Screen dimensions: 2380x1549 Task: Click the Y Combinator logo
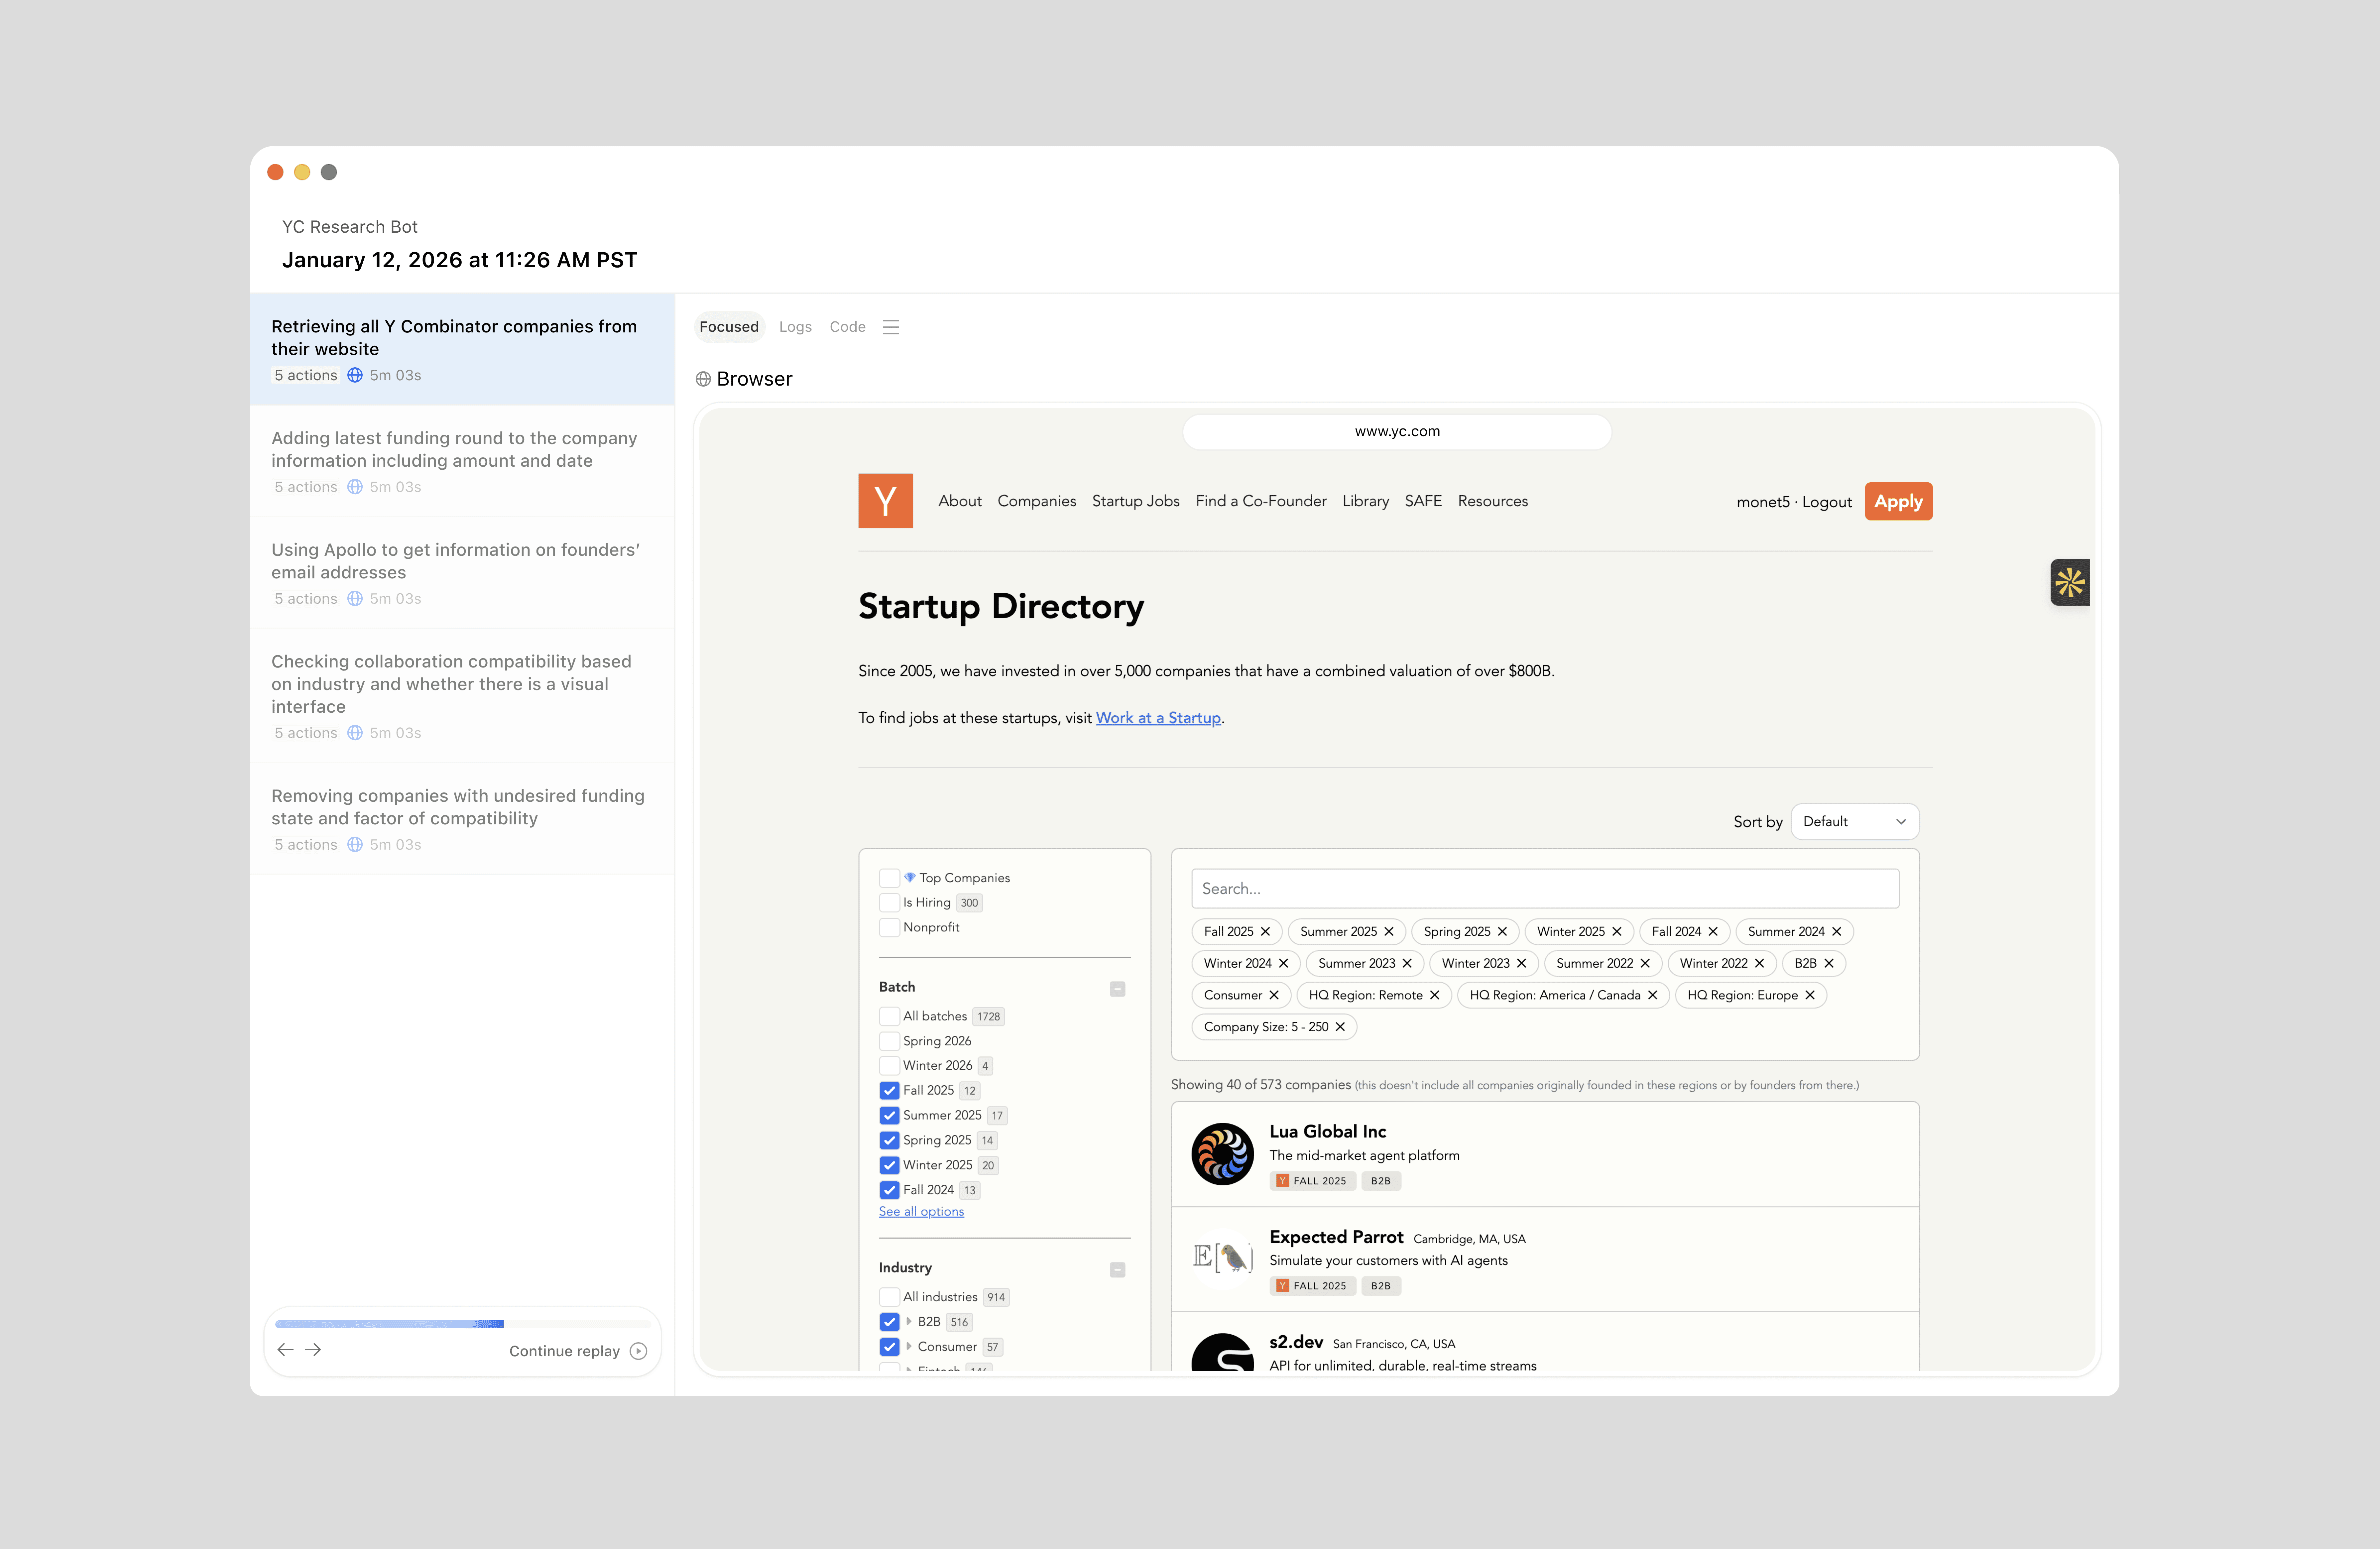[x=885, y=501]
